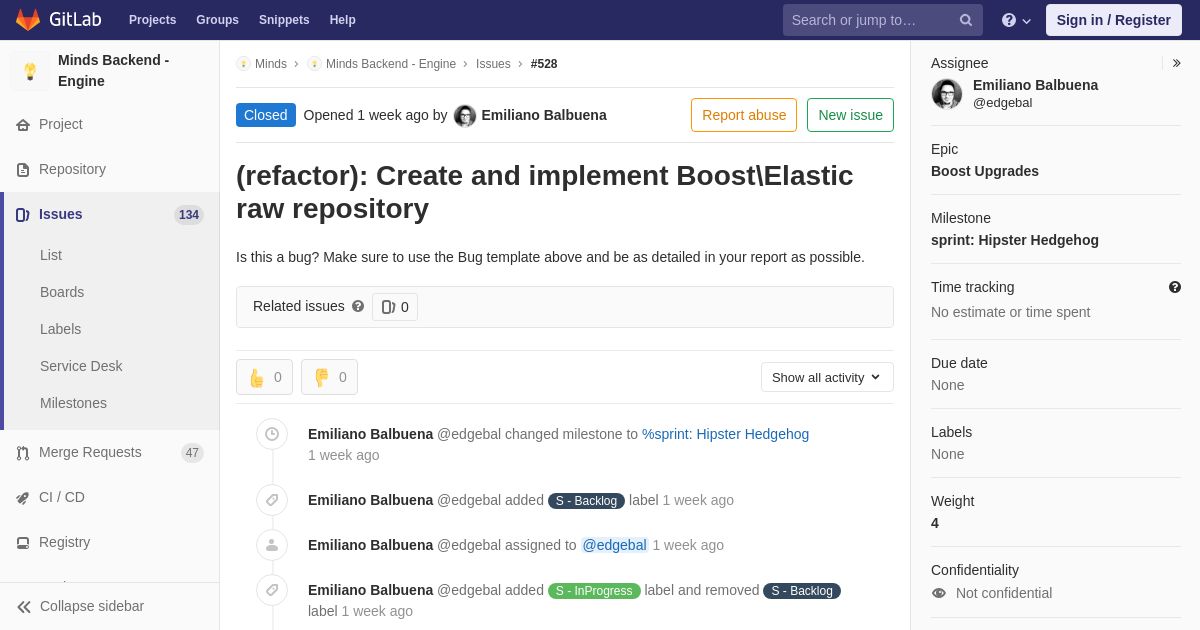Click Emiliano Balbuena author name in header
Screen dimensions: 1200x630
click(544, 115)
